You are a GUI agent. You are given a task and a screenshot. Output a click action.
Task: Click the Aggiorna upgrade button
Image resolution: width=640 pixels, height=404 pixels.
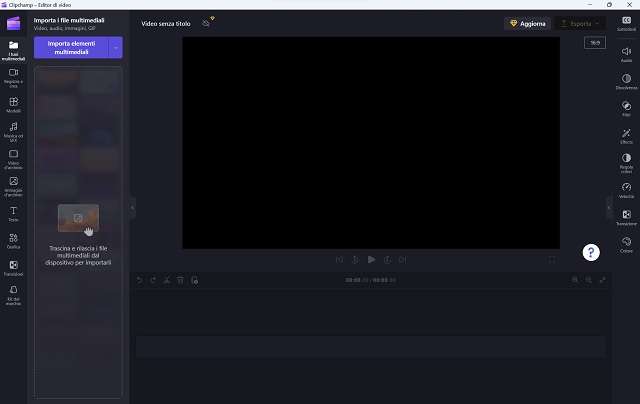[525, 22]
